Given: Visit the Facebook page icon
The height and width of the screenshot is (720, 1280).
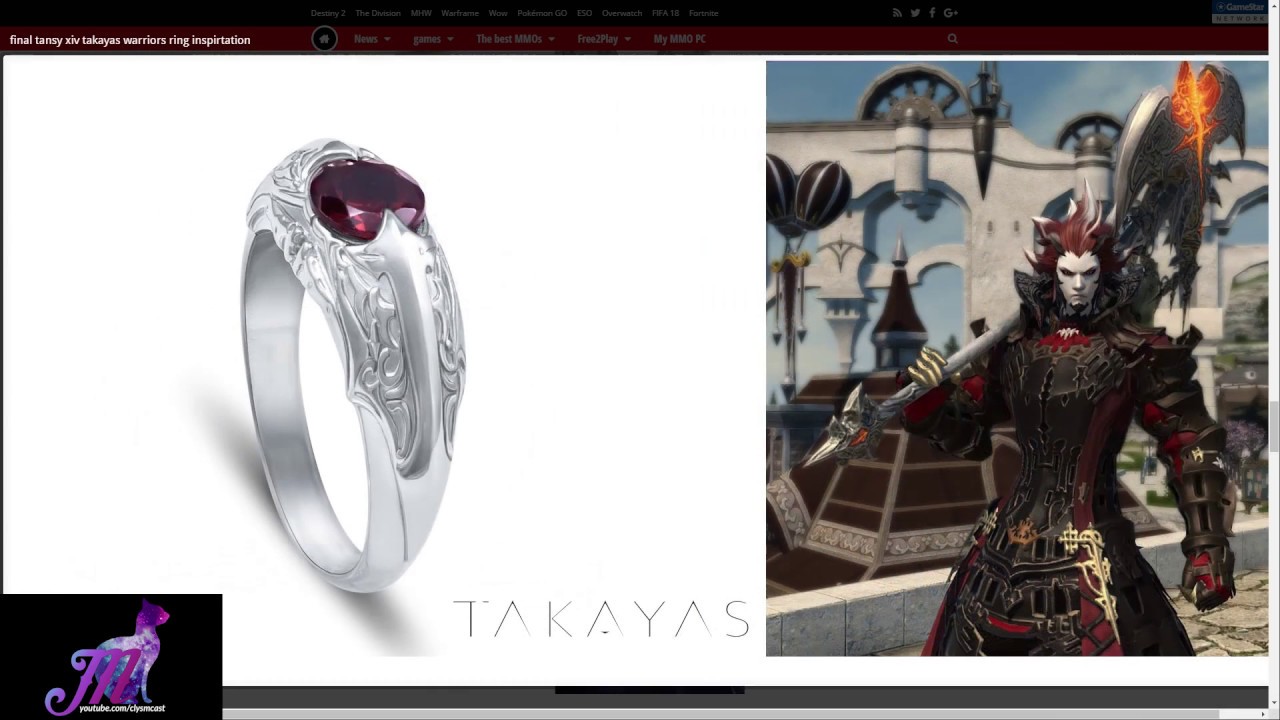Looking at the screenshot, I should pyautogui.click(x=932, y=13).
